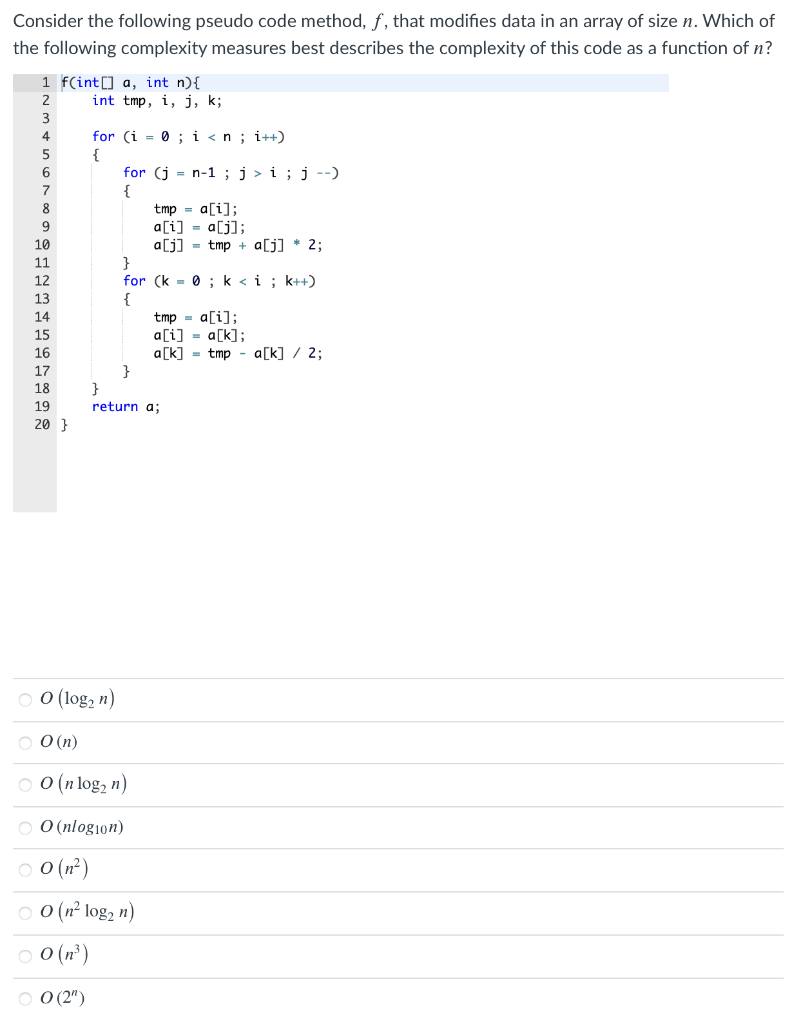Screen dimensions: 801x1024
Task: Select the O(log₂ n) answer option
Action: [x=24, y=699]
